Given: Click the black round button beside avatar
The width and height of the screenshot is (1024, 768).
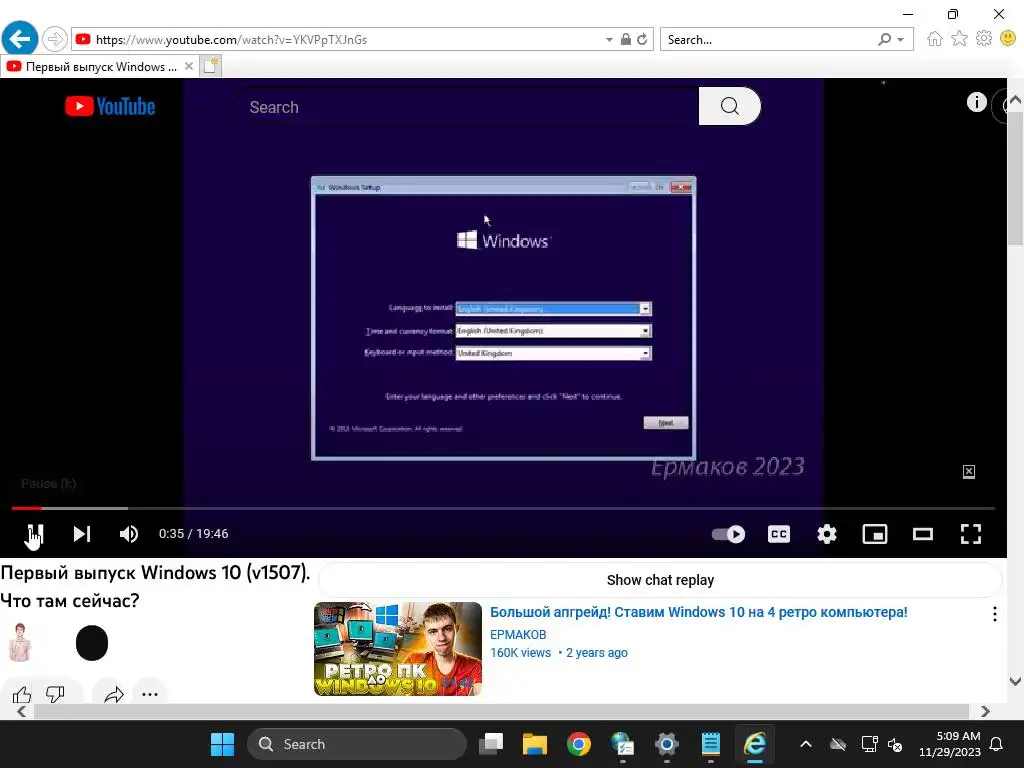Looking at the screenshot, I should pyautogui.click(x=91, y=643).
